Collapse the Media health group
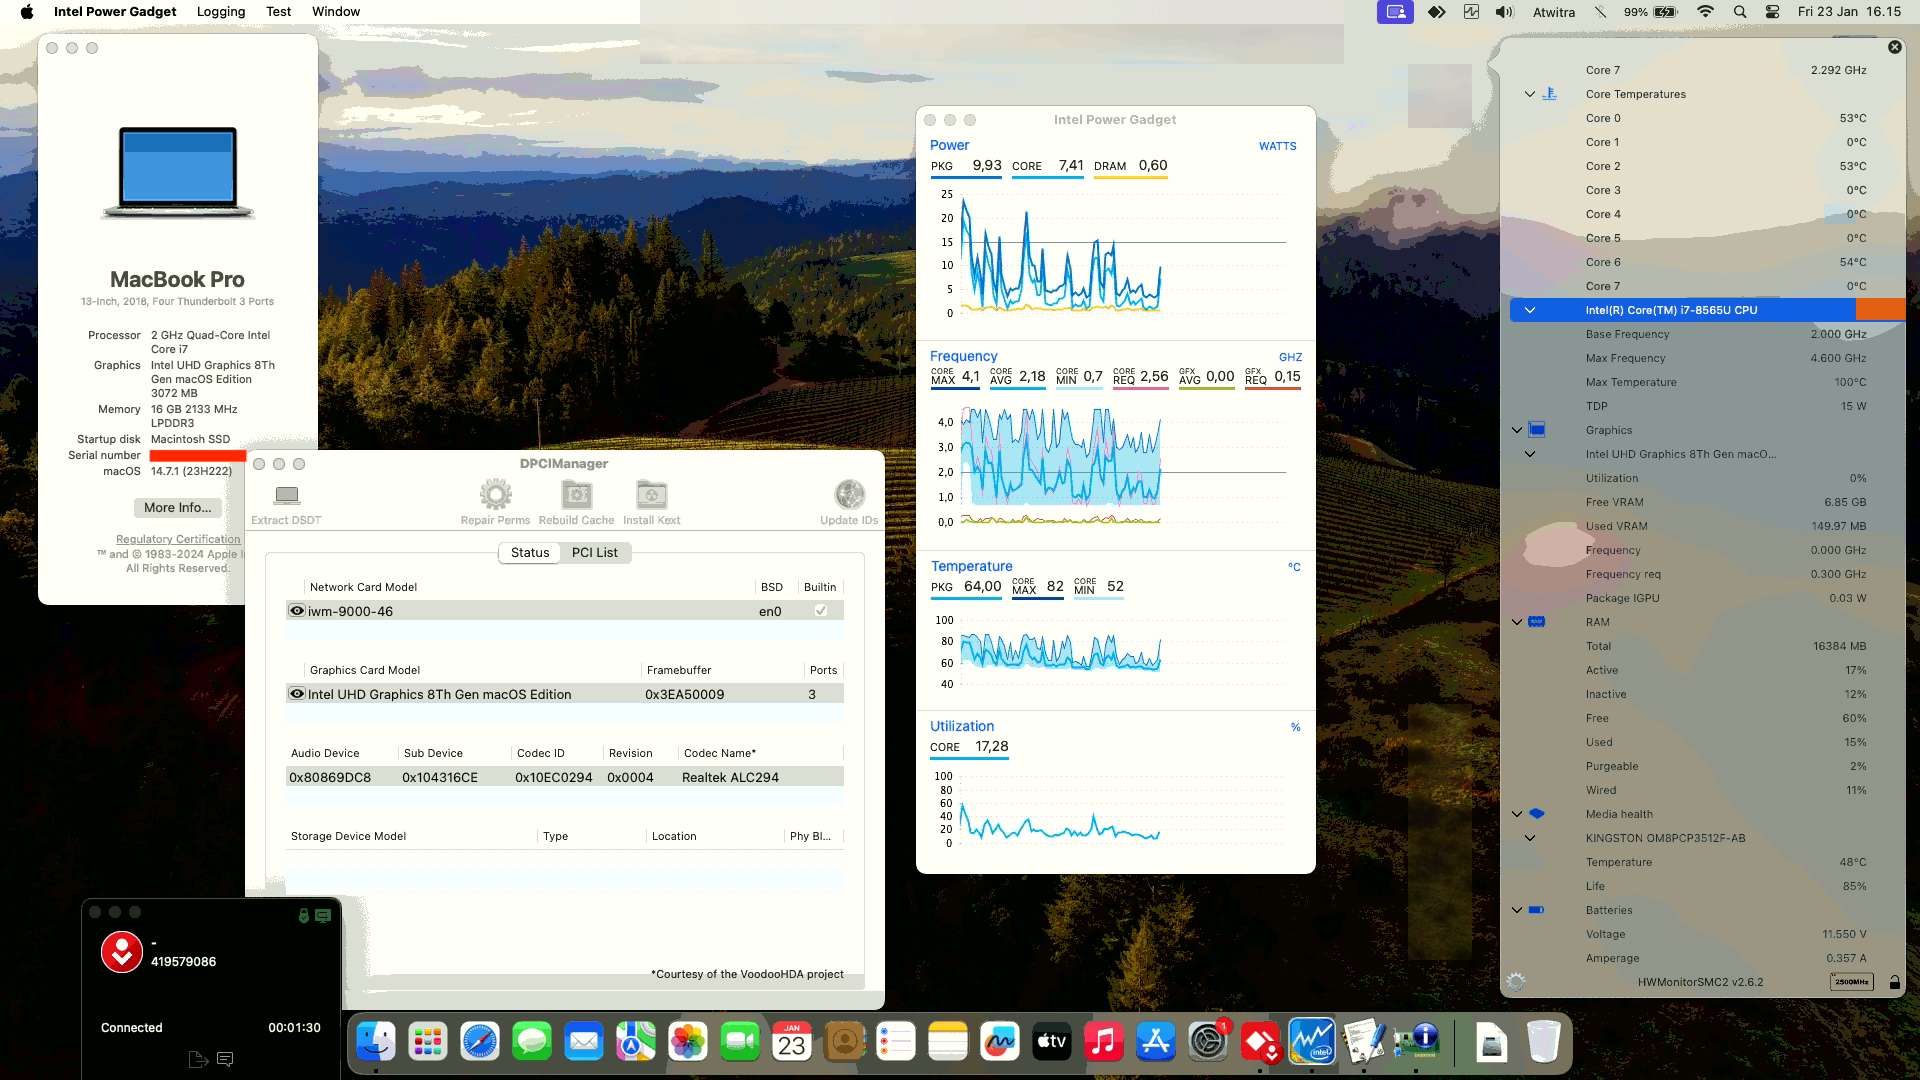Image resolution: width=1920 pixels, height=1080 pixels. pos(1517,814)
